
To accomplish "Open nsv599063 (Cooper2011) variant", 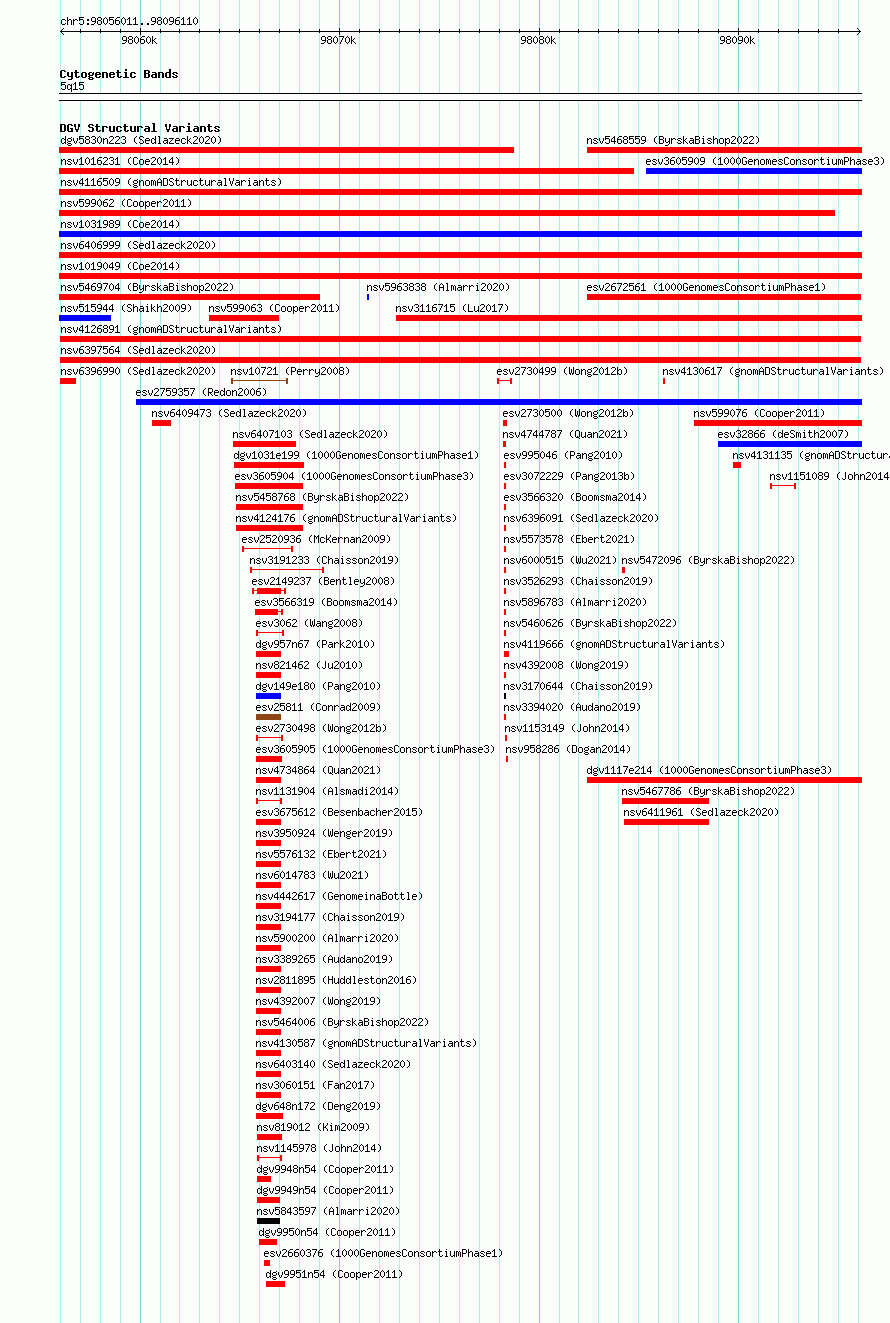I will (x=275, y=309).
